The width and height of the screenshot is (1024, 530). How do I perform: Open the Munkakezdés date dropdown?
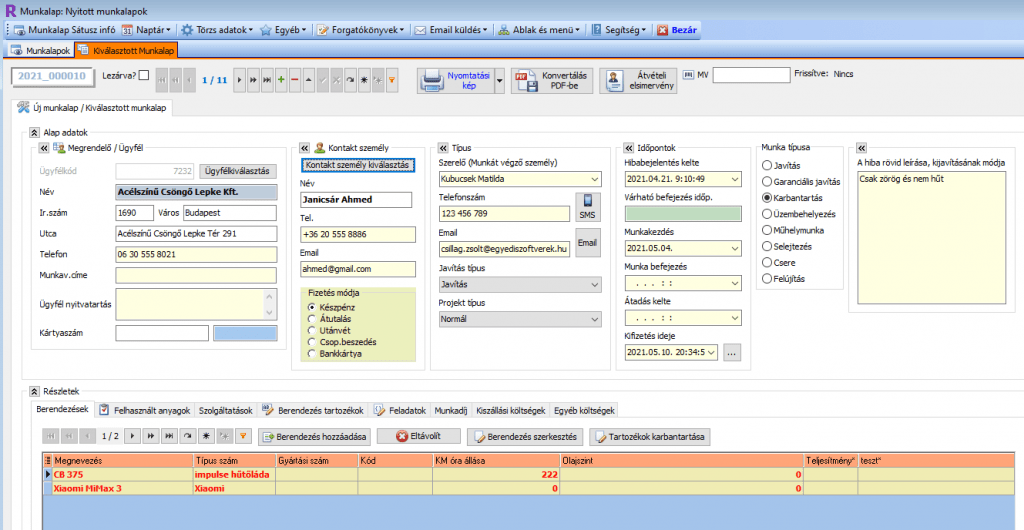click(735, 249)
